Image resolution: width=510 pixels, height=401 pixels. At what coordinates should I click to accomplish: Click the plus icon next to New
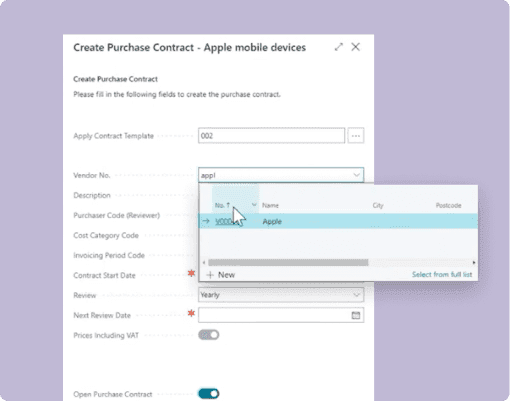coord(210,275)
